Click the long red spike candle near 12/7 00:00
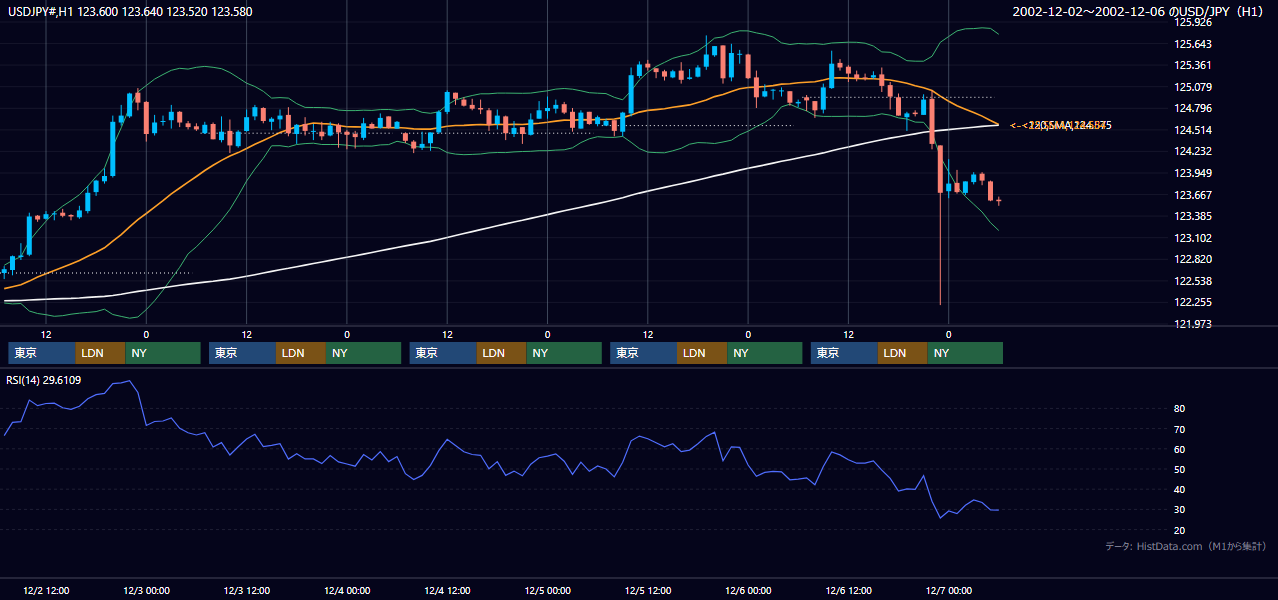Image resolution: width=1278 pixels, height=600 pixels. click(940, 225)
